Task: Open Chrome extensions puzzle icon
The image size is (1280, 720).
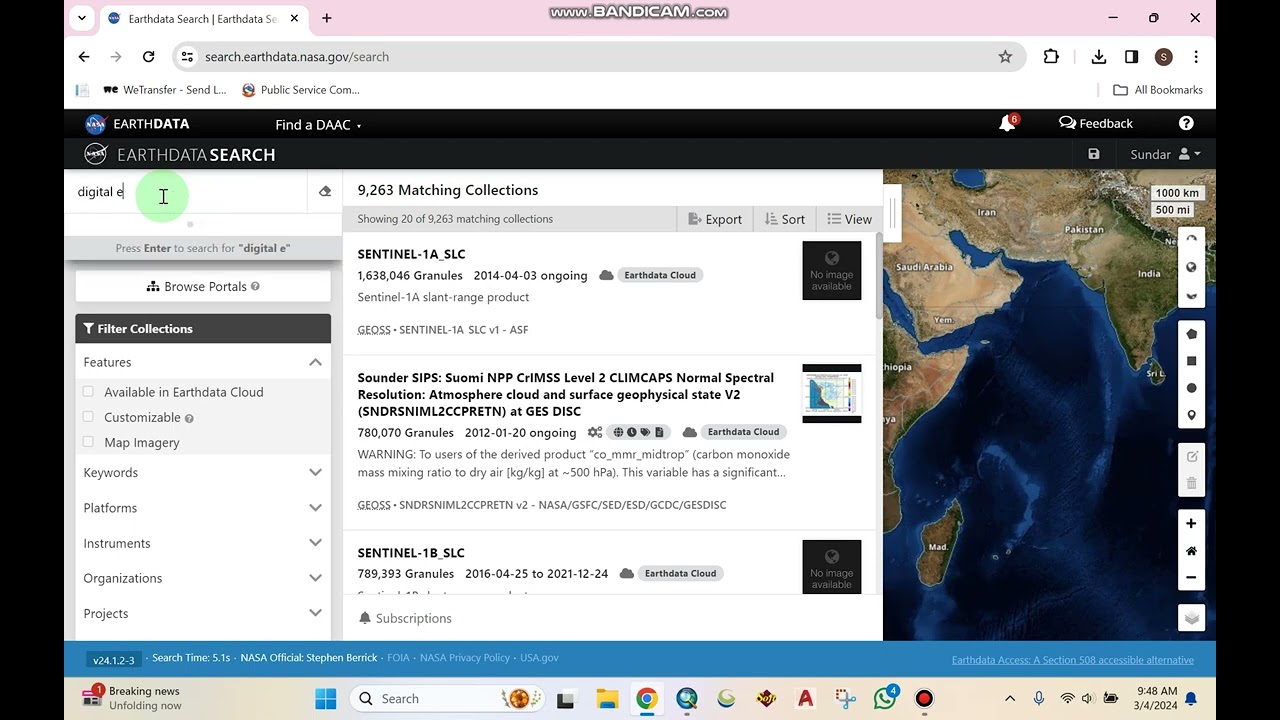Action: tap(1051, 57)
